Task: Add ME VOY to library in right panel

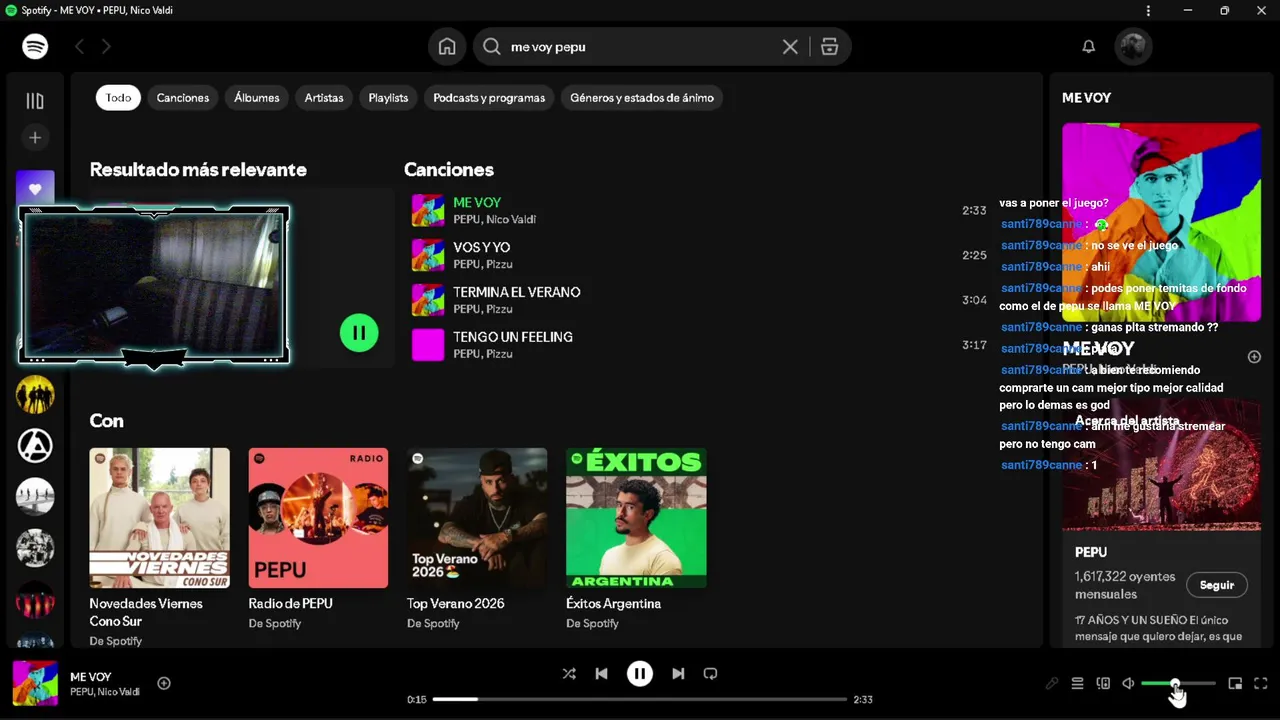Action: point(1254,357)
